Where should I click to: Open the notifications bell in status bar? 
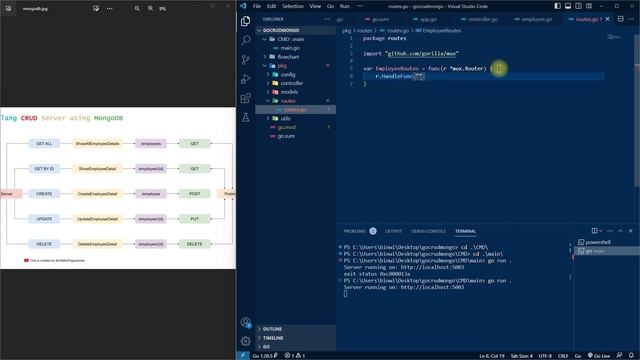[x=631, y=356]
